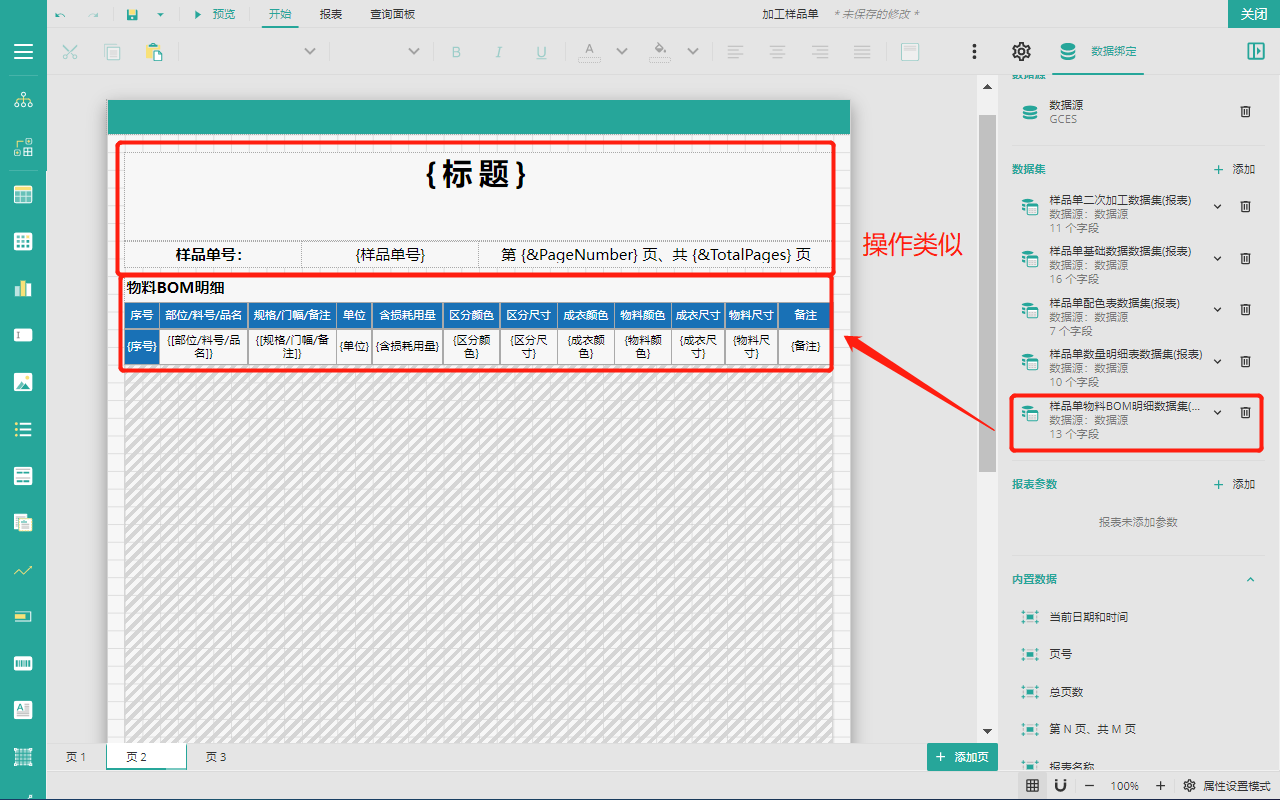Image resolution: width=1280 pixels, height=800 pixels.
Task: Click the paste clipboard icon
Action: point(154,52)
